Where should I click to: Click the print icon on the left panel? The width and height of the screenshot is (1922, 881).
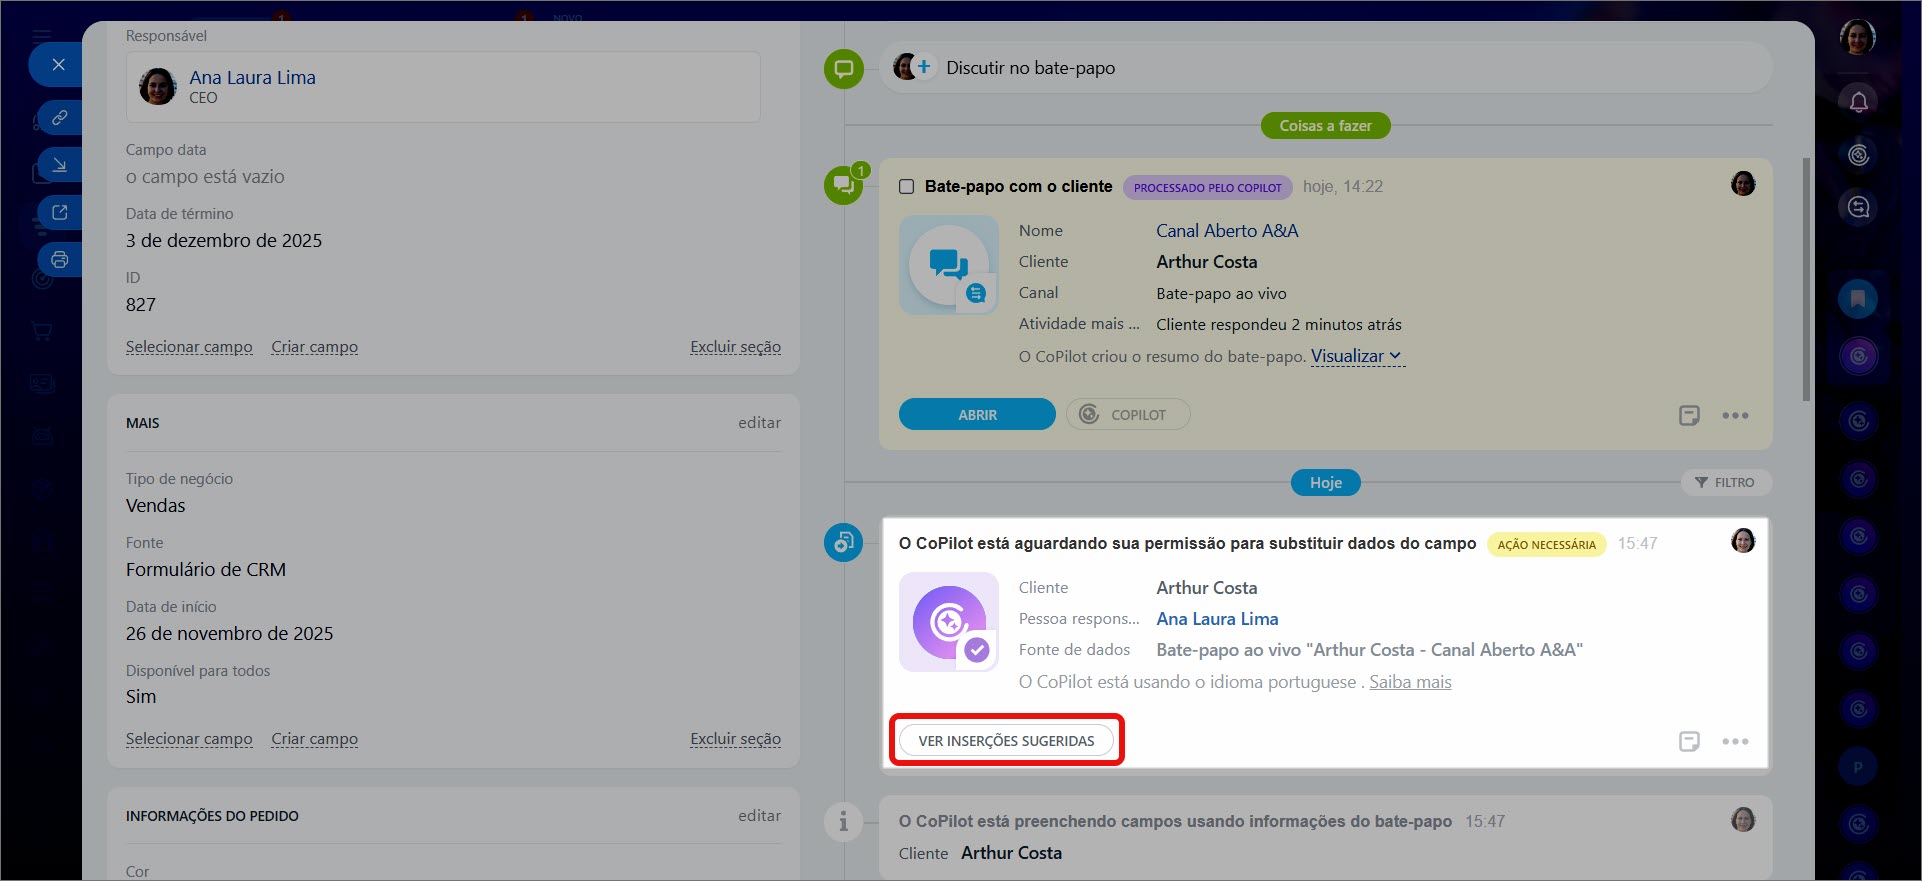point(59,260)
